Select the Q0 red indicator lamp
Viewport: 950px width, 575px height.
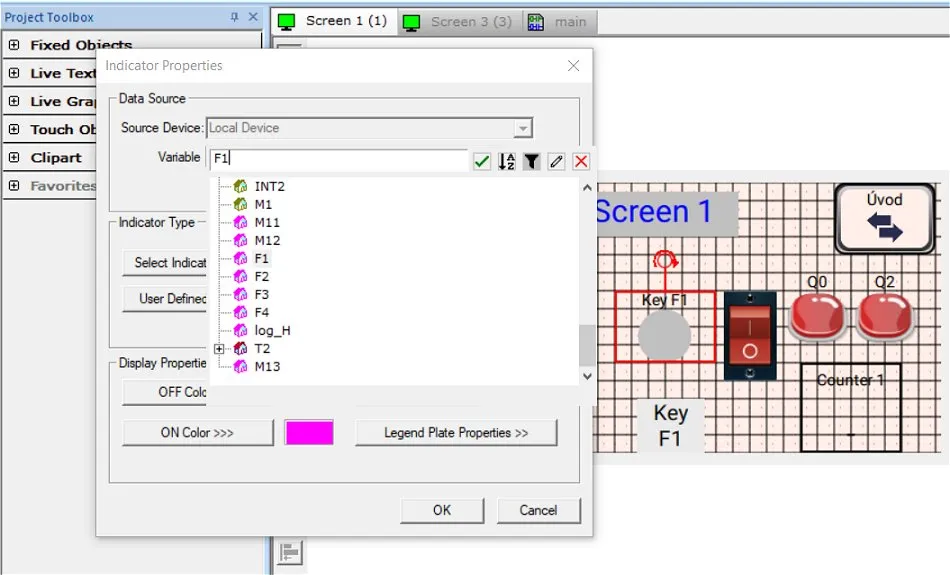817,316
